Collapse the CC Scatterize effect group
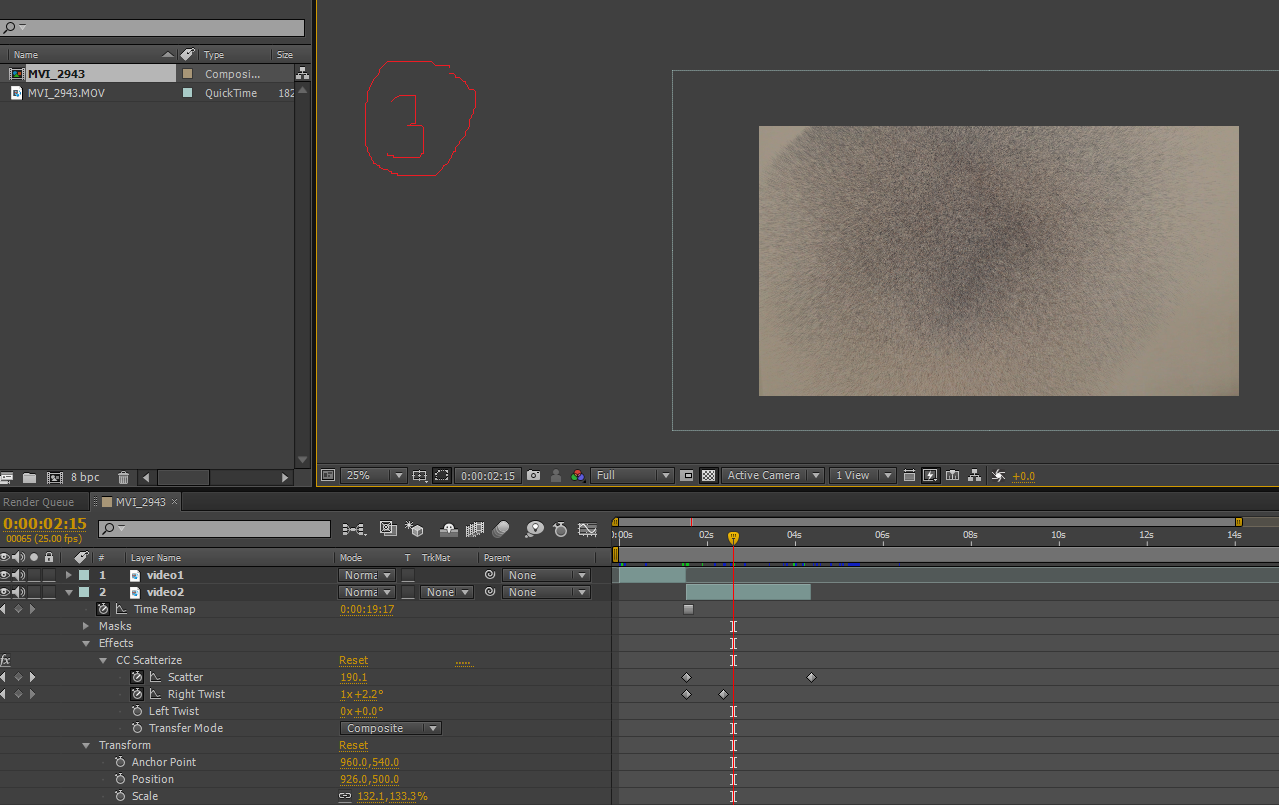The image size is (1279, 805). click(x=103, y=660)
